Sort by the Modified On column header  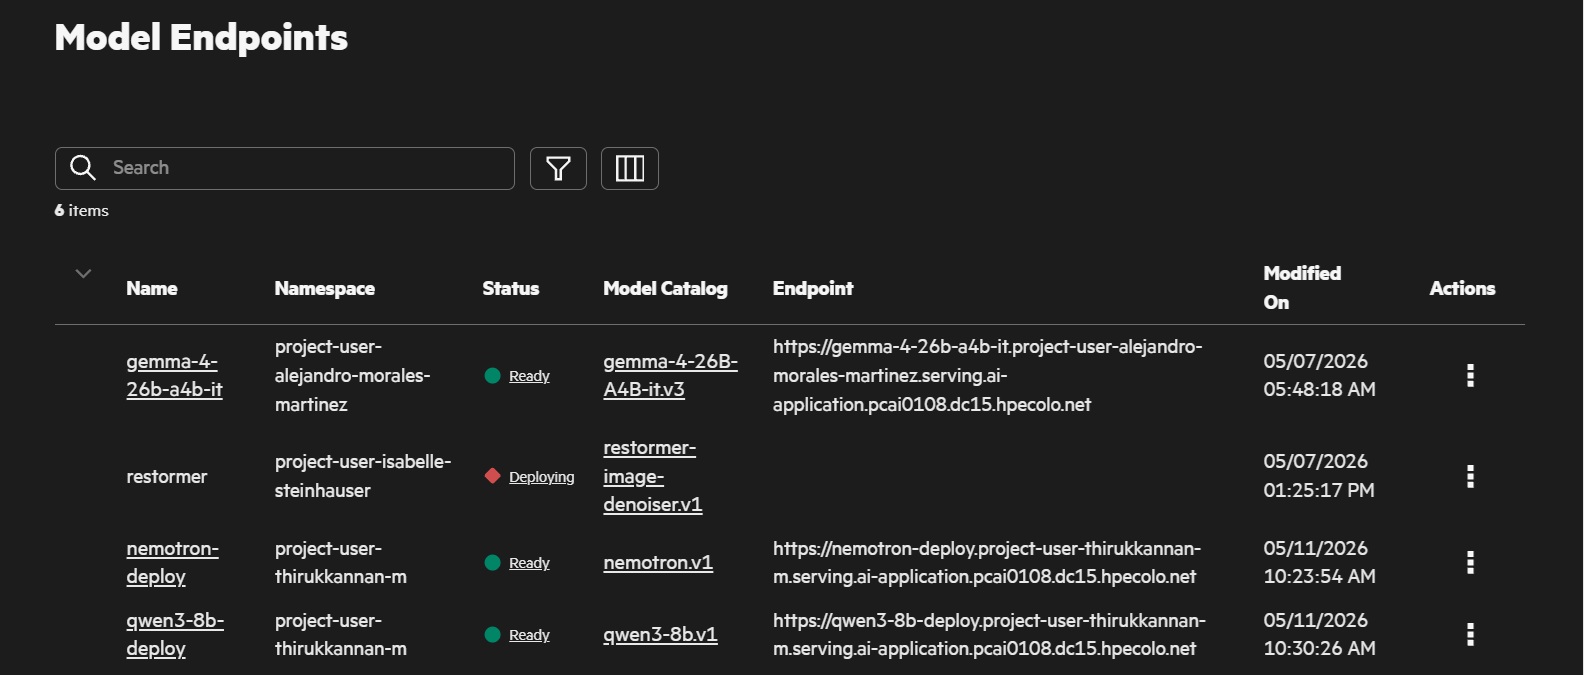[x=1302, y=288]
